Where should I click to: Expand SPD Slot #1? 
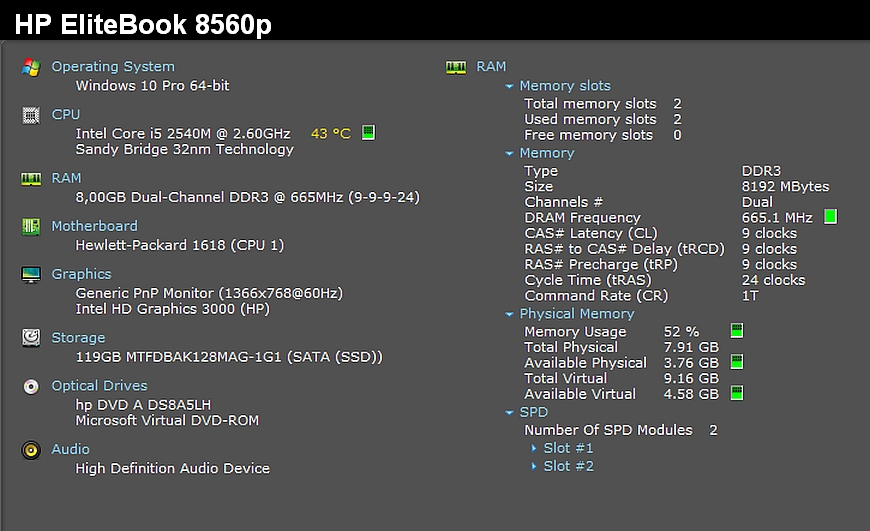click(534, 449)
